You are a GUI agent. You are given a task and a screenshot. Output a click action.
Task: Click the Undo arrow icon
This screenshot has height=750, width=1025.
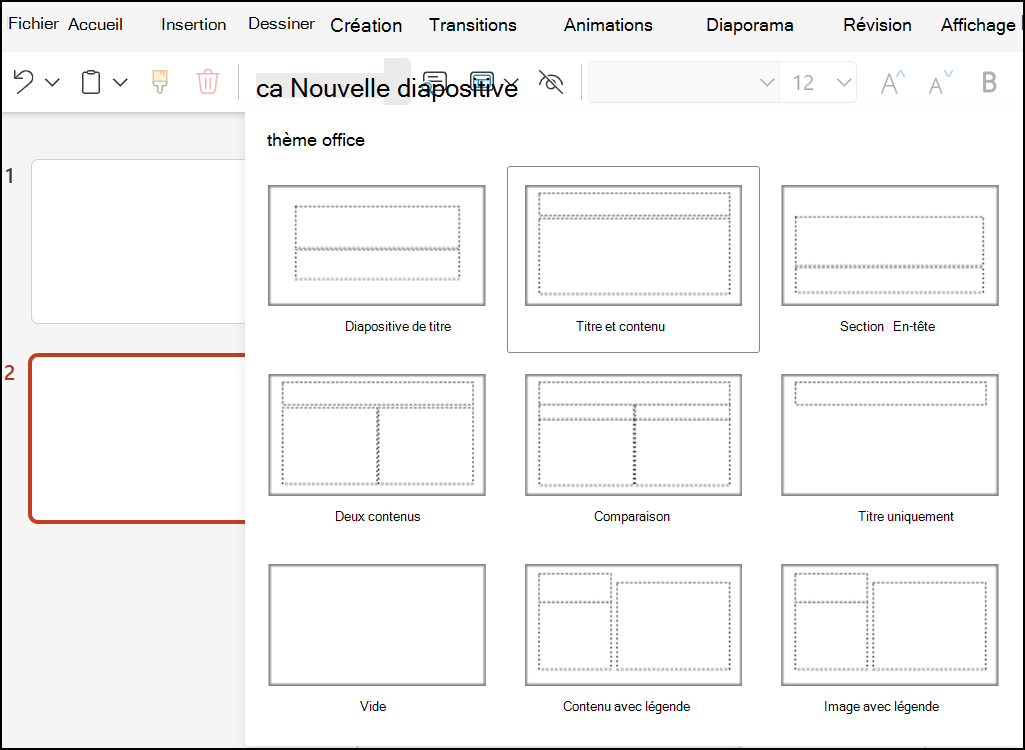point(24,82)
